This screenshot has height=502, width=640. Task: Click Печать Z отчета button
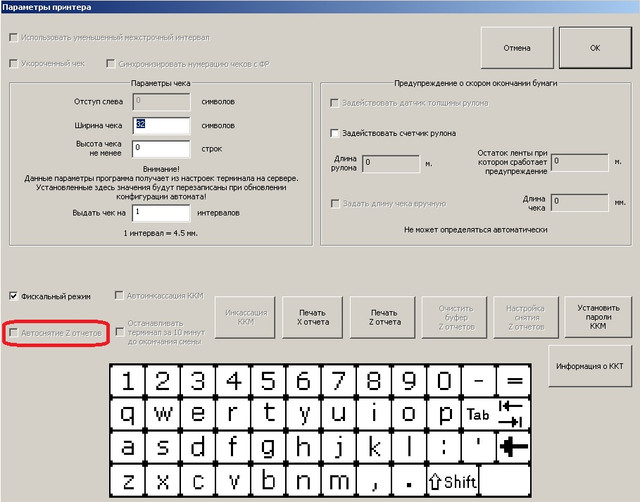382,317
